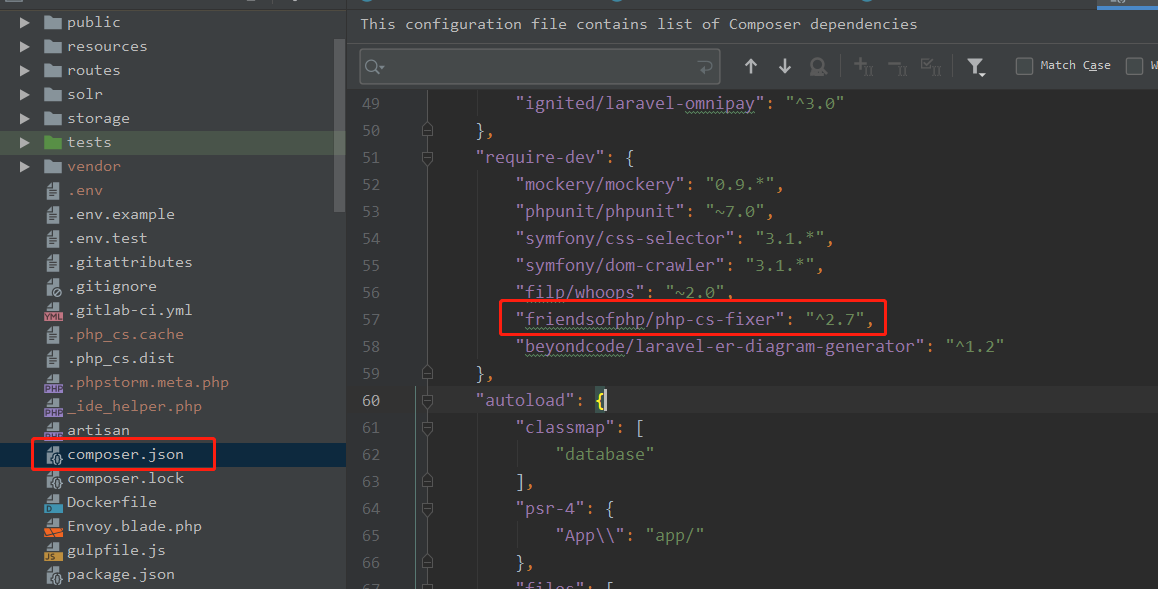Collapse the autoload block fold marker
This screenshot has height=589, width=1158.
click(x=427, y=400)
